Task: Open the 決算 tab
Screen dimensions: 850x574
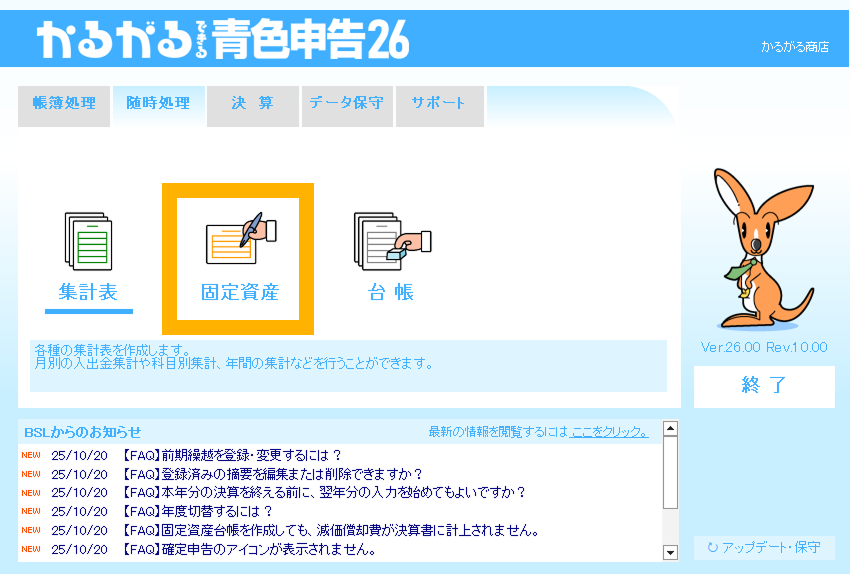Action: pyautogui.click(x=252, y=104)
